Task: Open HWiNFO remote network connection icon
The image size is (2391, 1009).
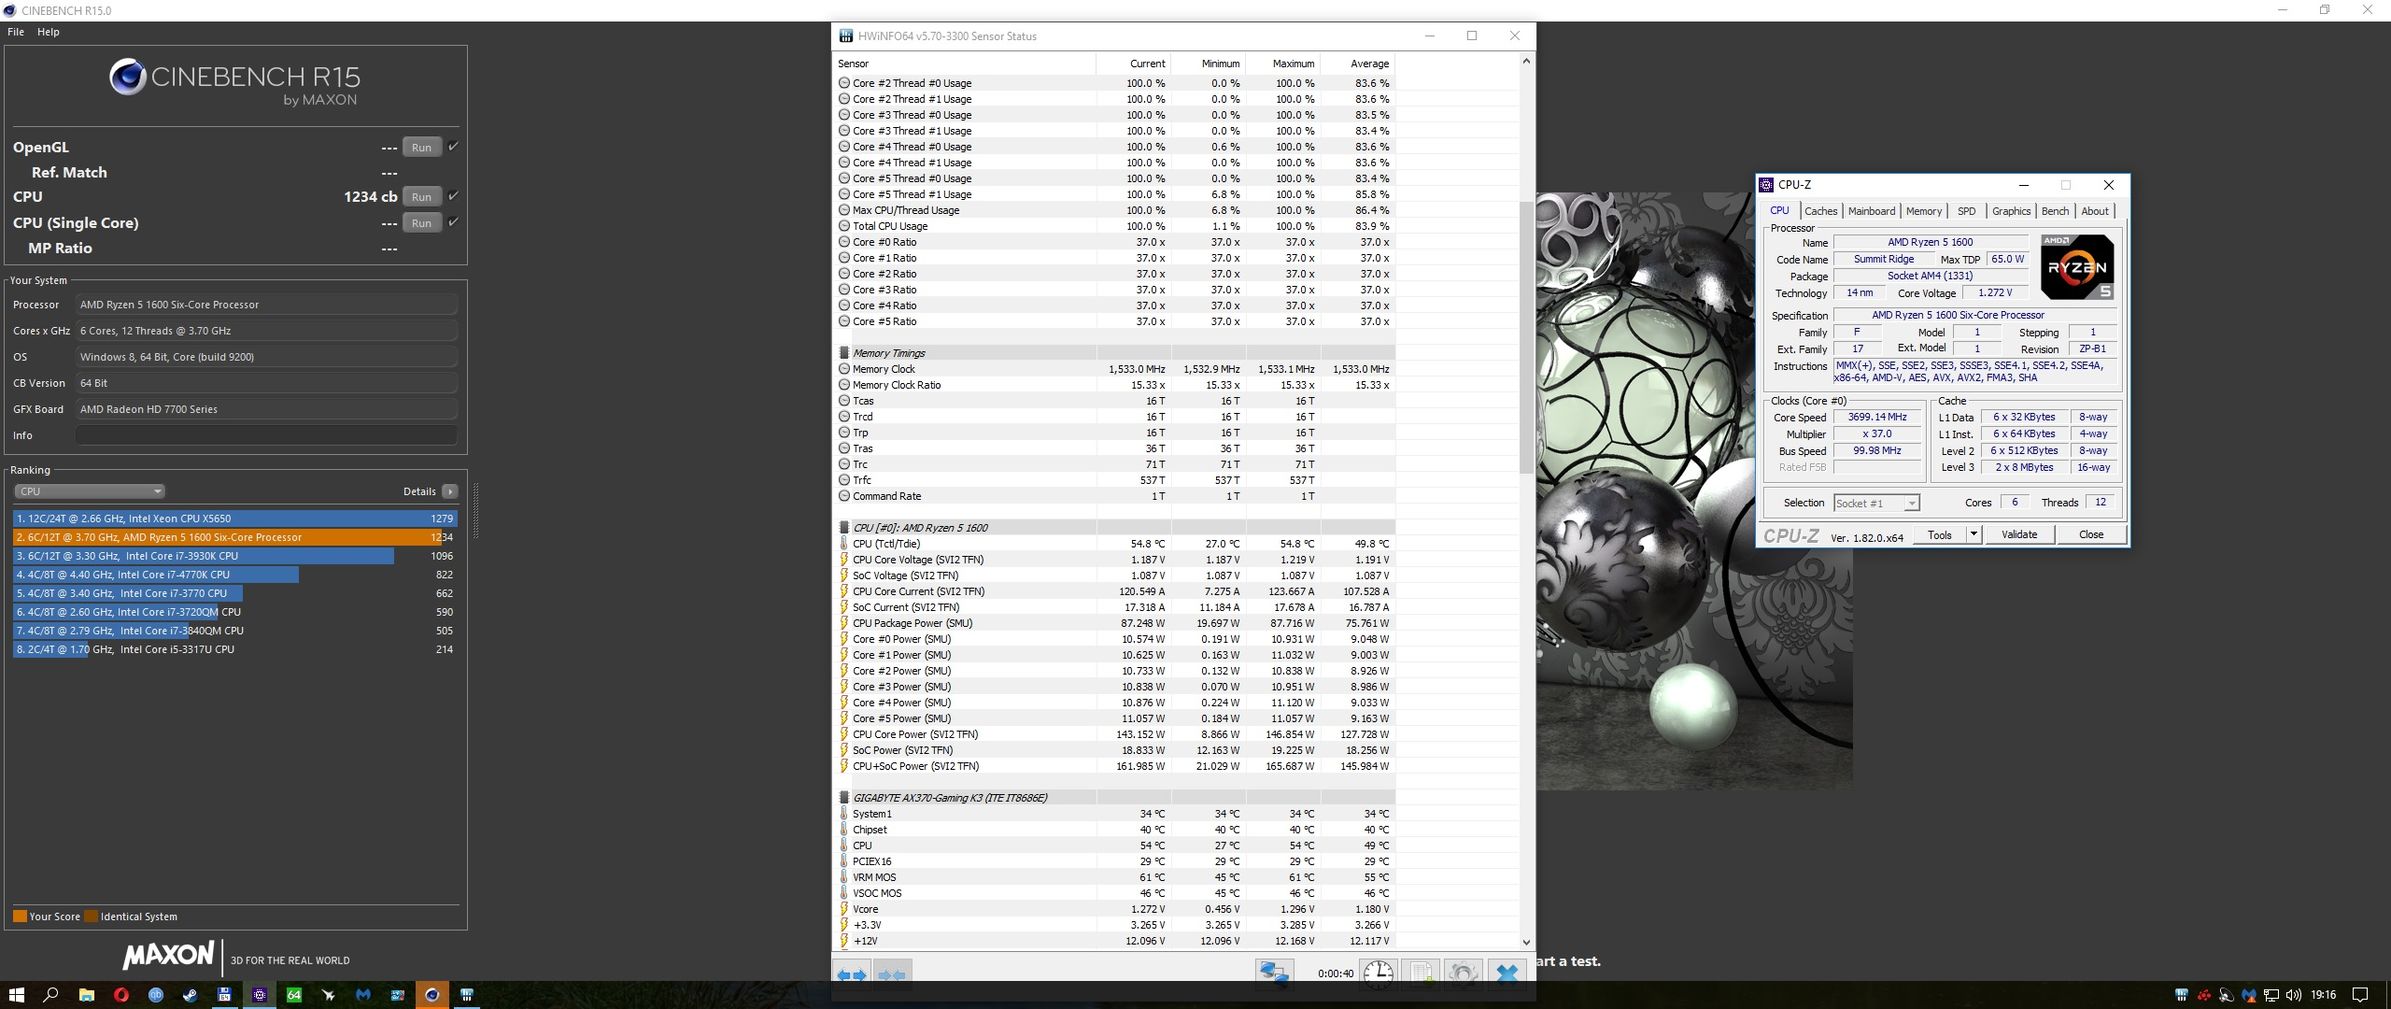Action: click(1275, 973)
